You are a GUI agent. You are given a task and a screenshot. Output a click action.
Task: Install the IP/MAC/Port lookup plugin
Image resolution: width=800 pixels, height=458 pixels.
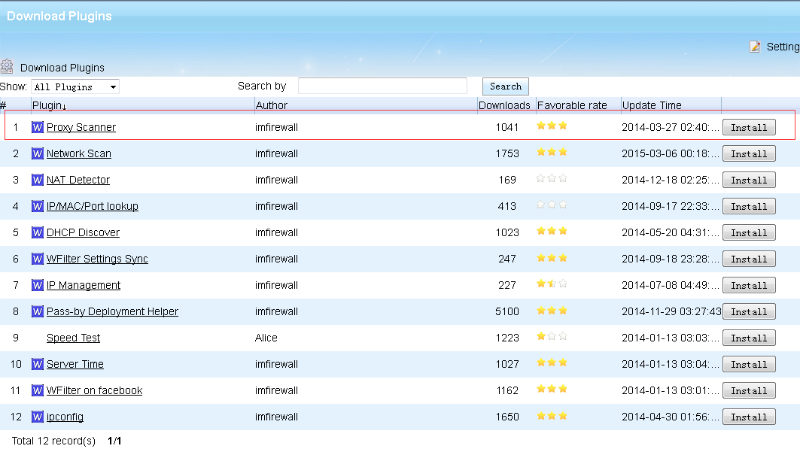tap(748, 207)
